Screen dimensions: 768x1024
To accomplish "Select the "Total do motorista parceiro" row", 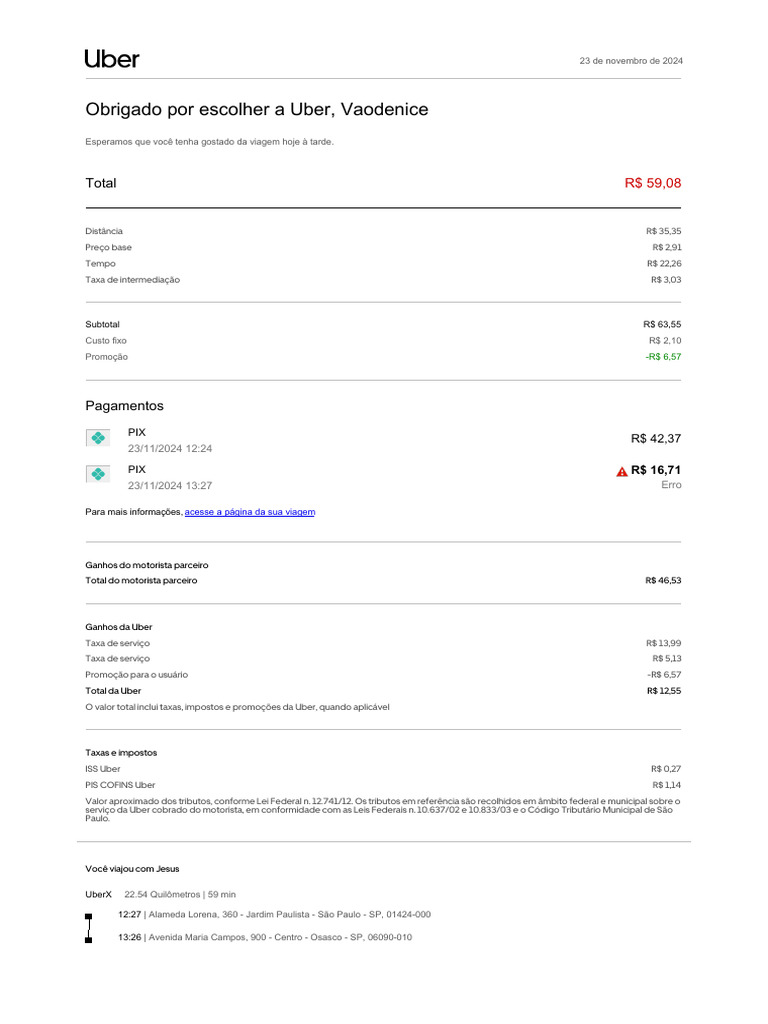I will pyautogui.click(x=141, y=581).
